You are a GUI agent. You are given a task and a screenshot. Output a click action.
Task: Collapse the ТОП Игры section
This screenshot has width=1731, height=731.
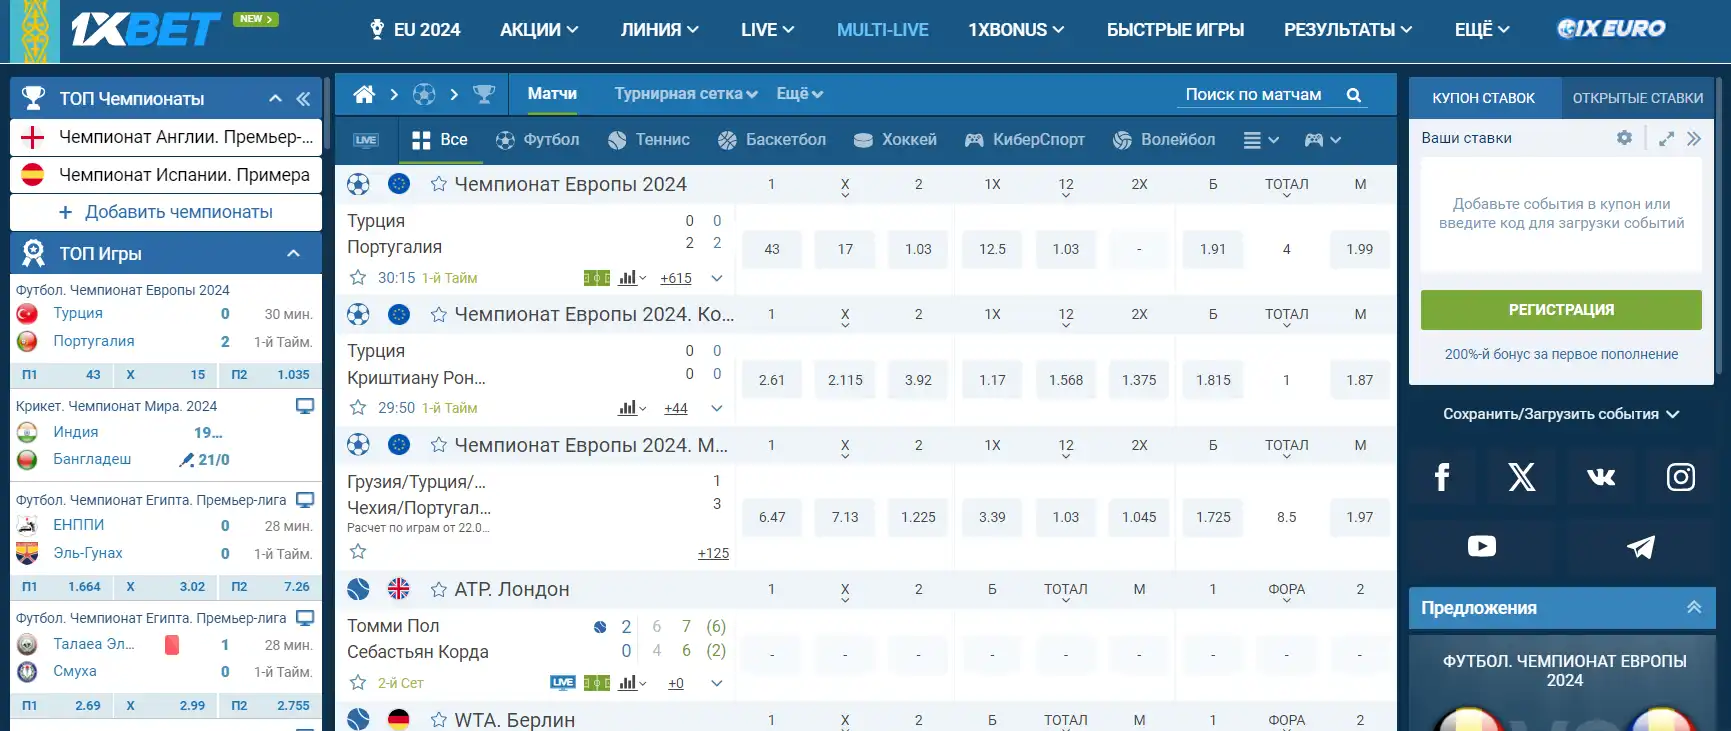click(294, 254)
